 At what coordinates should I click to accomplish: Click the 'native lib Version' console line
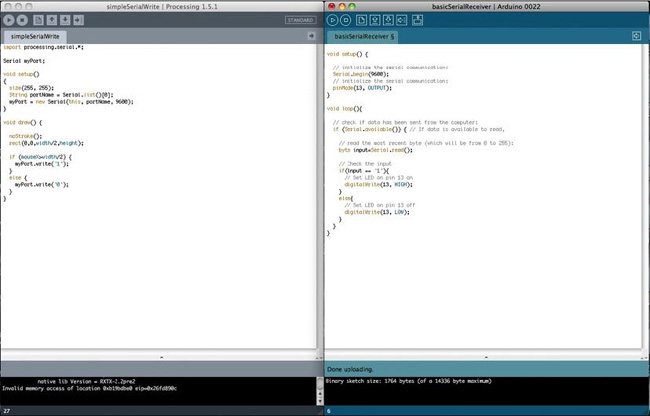[x=86, y=382]
